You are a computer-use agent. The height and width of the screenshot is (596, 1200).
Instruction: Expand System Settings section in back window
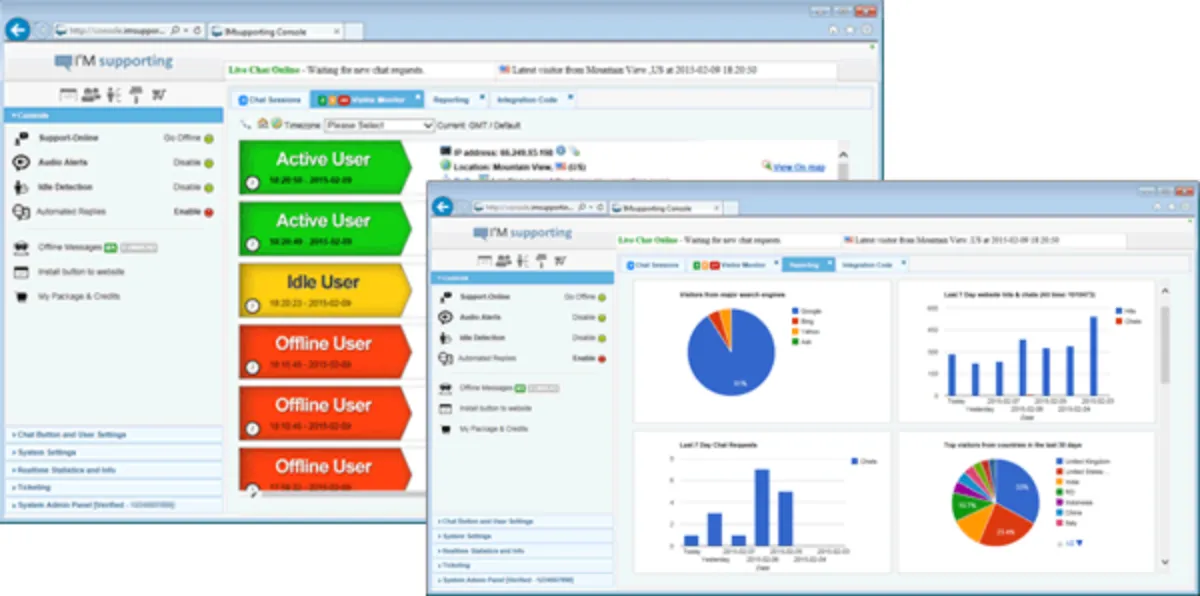tap(113, 452)
